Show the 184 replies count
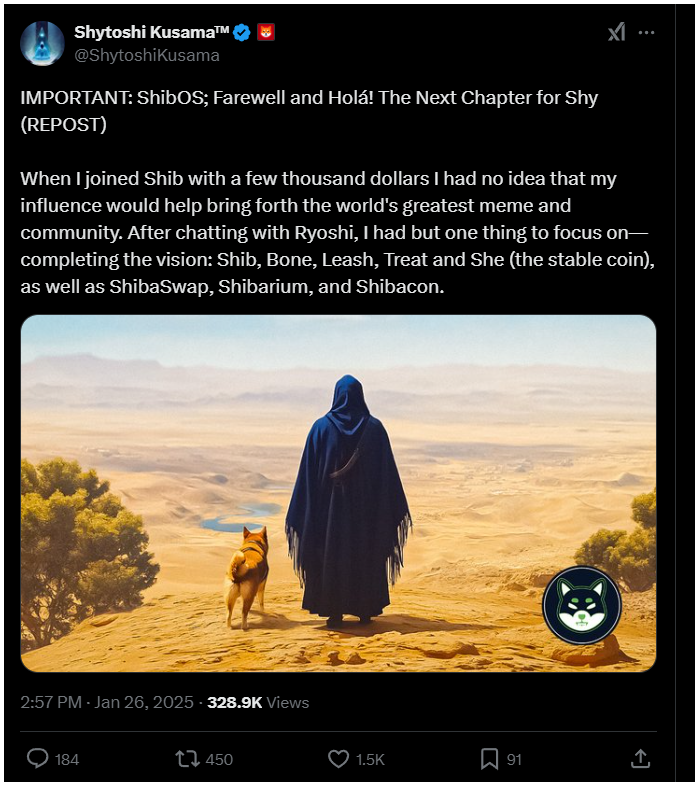Screen dimensions: 699x786 [x=67, y=759]
